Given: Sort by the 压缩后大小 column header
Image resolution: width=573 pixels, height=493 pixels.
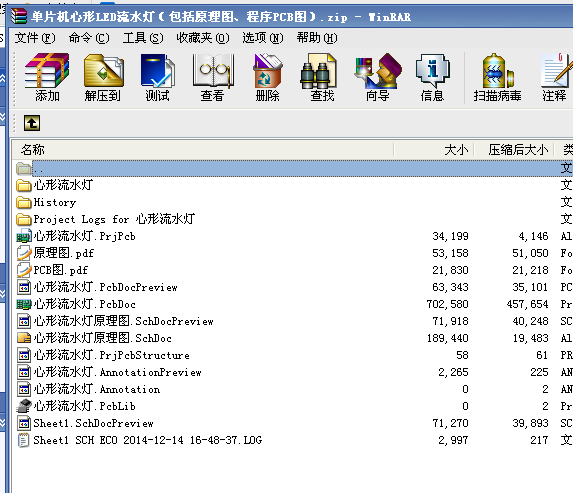Looking at the screenshot, I should [514, 149].
